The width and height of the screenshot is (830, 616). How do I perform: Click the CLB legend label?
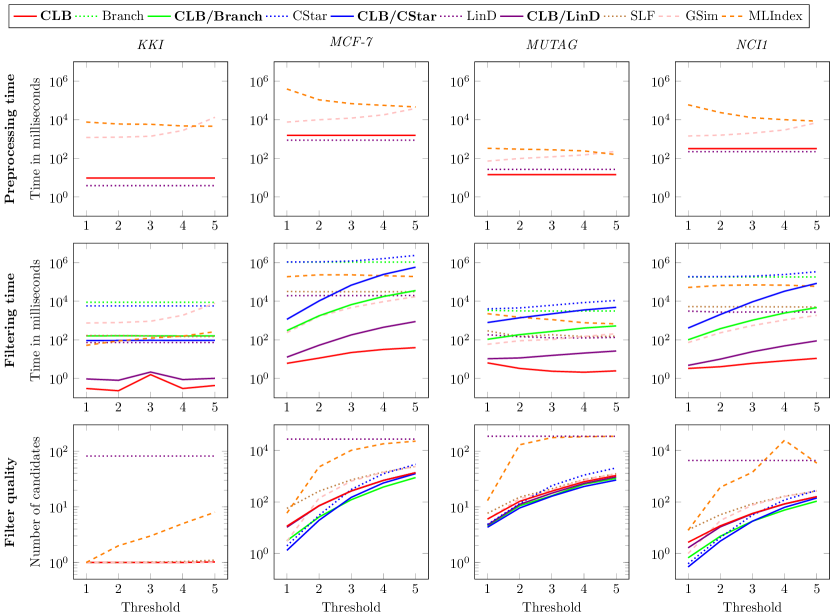coord(55,17)
